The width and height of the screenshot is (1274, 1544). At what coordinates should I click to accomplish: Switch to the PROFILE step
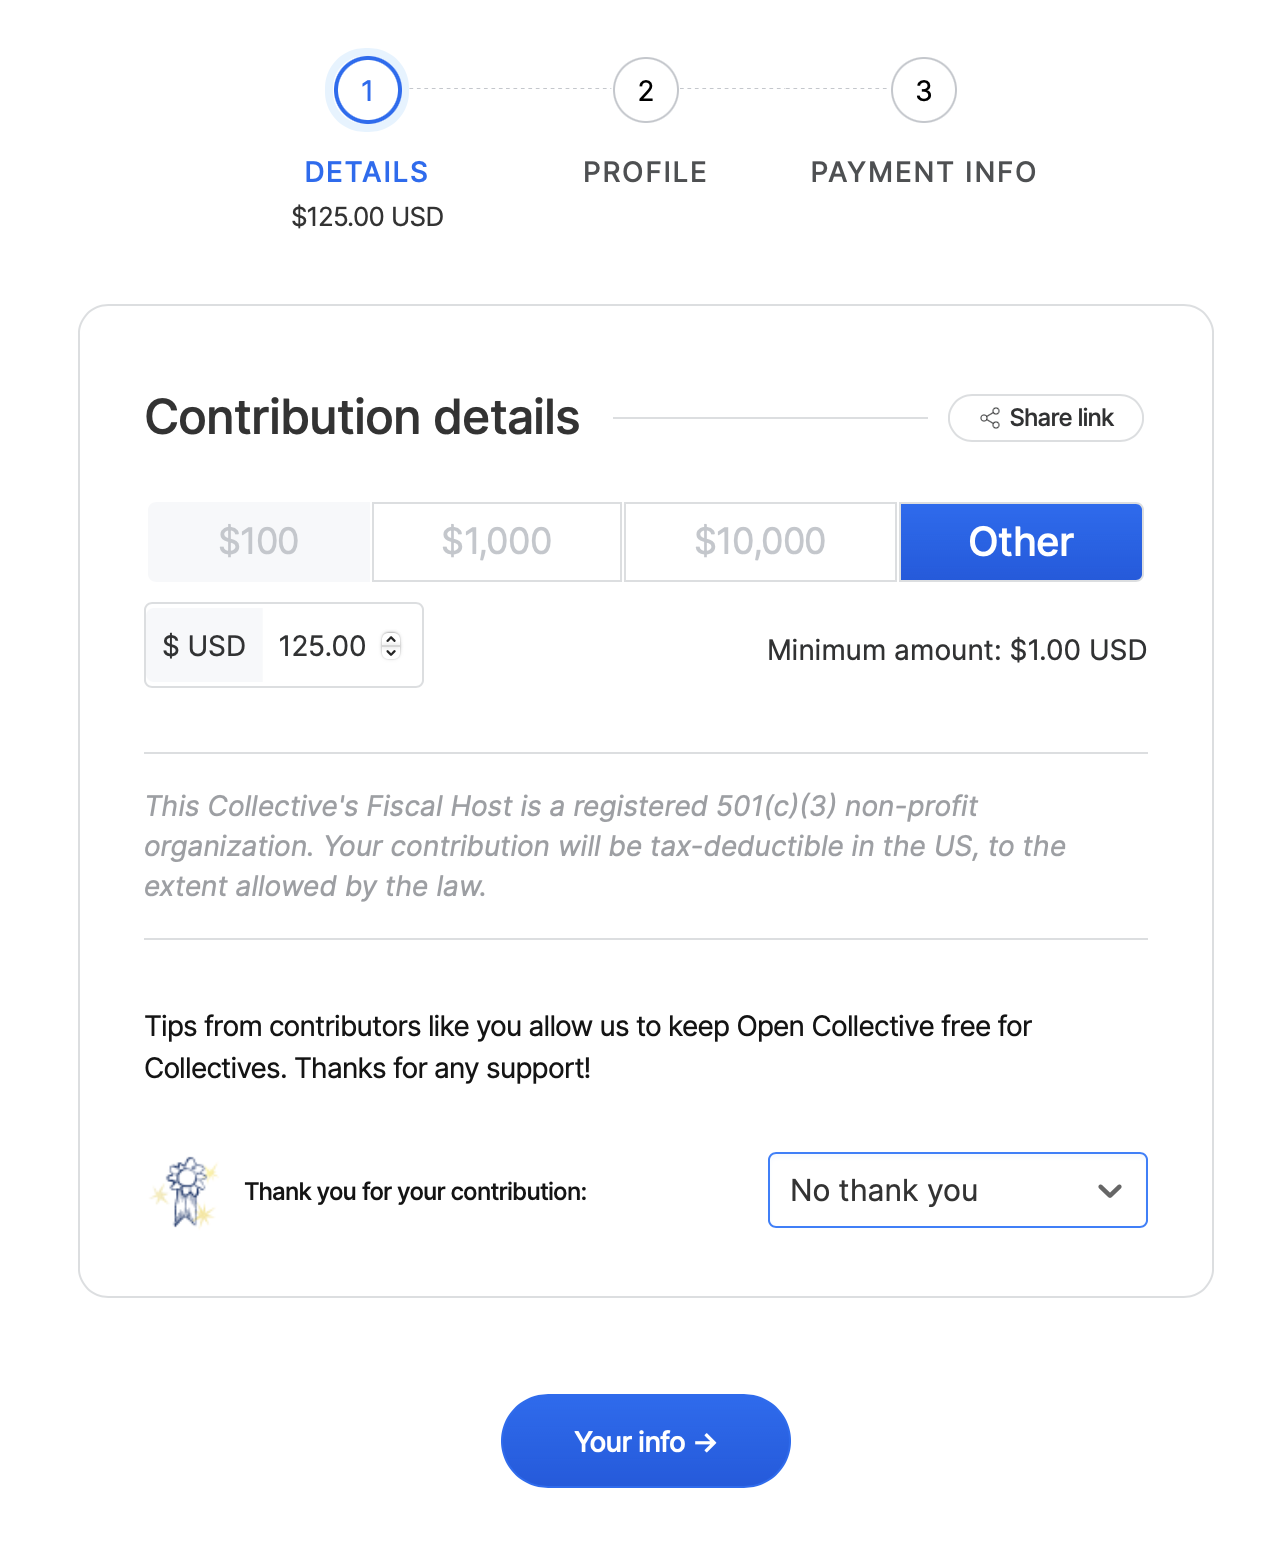(x=645, y=172)
